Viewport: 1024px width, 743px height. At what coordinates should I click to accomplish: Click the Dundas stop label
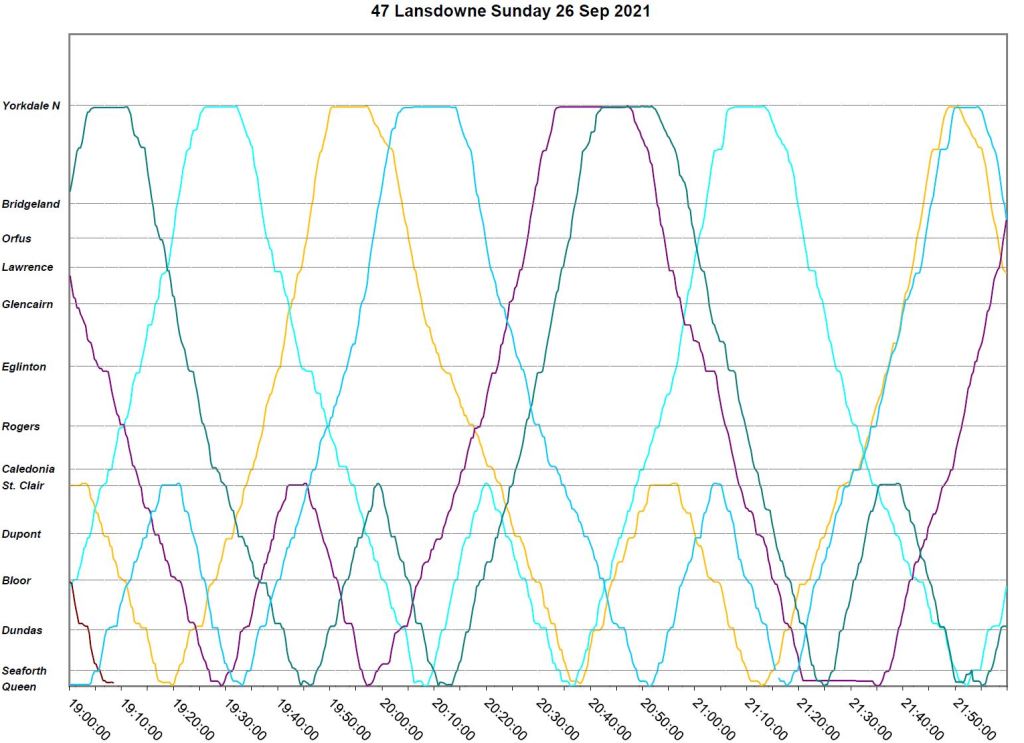pos(22,630)
